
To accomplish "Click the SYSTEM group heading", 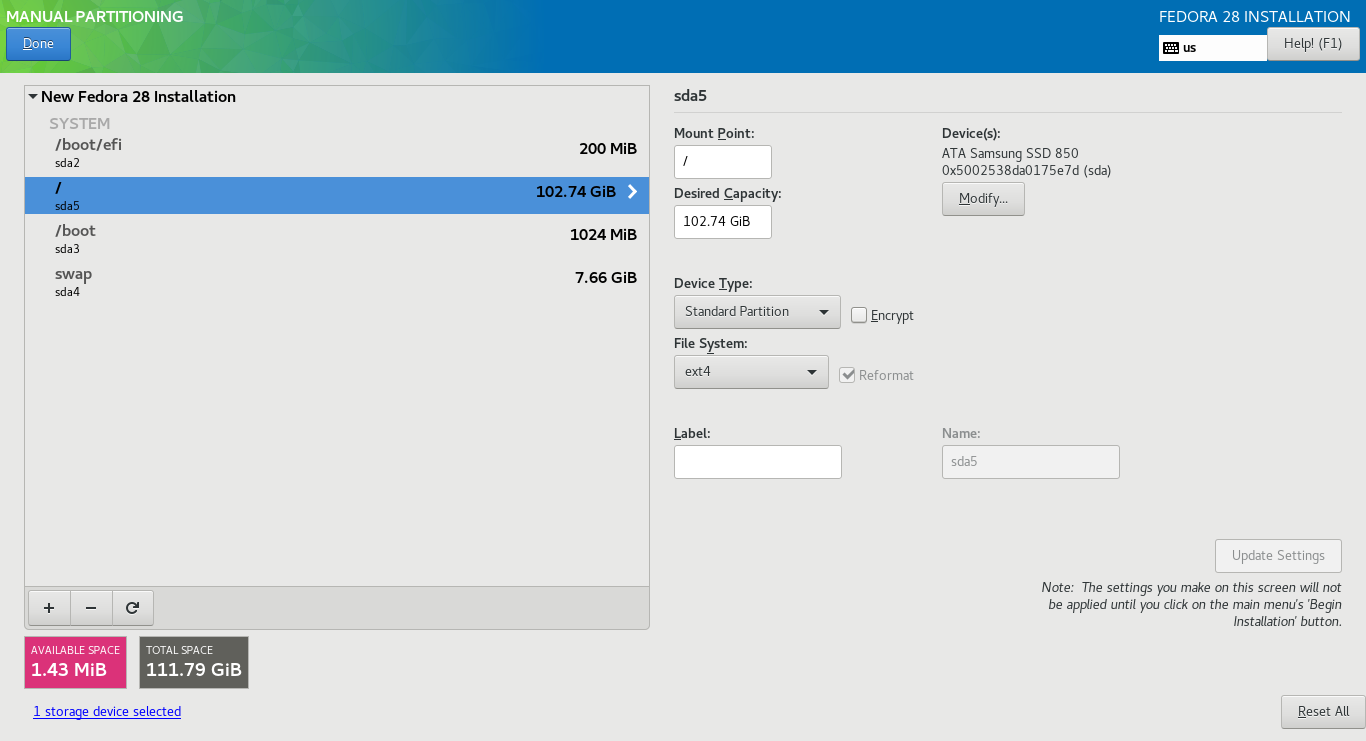I will [x=80, y=124].
